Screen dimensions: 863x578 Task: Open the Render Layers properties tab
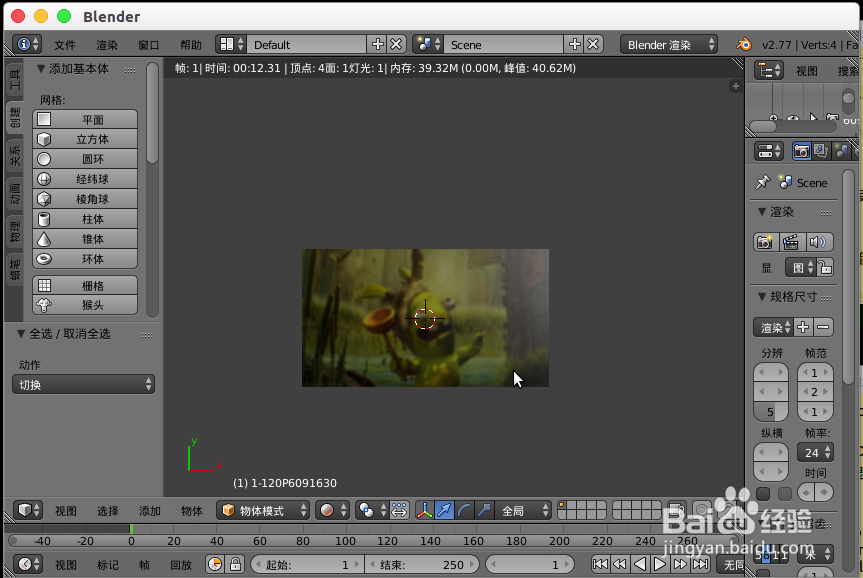click(x=821, y=151)
